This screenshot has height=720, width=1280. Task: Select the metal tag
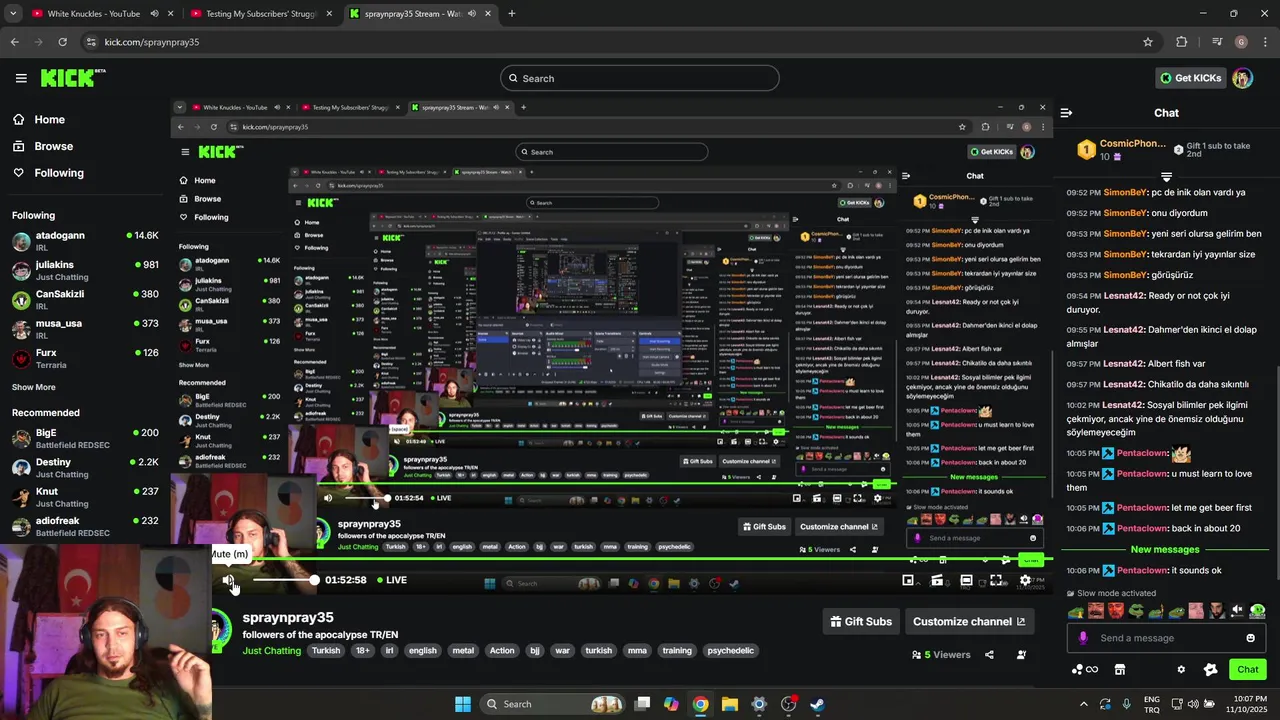point(463,651)
